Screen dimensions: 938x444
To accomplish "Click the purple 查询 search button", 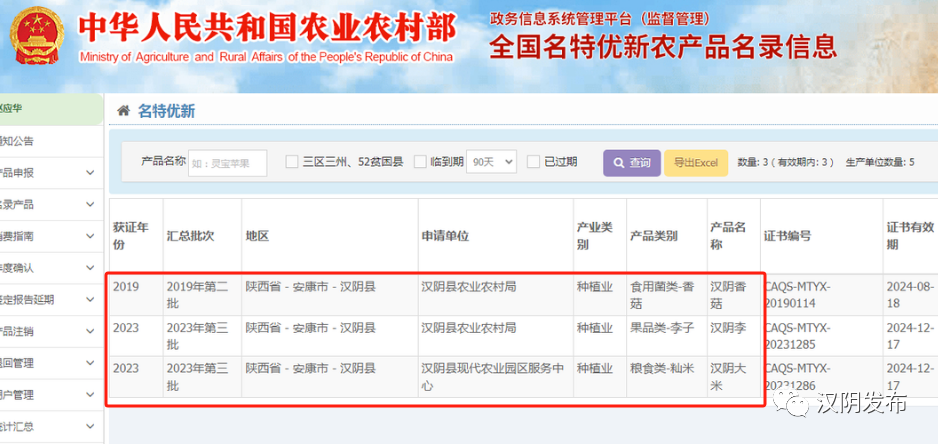I will 632,163.
